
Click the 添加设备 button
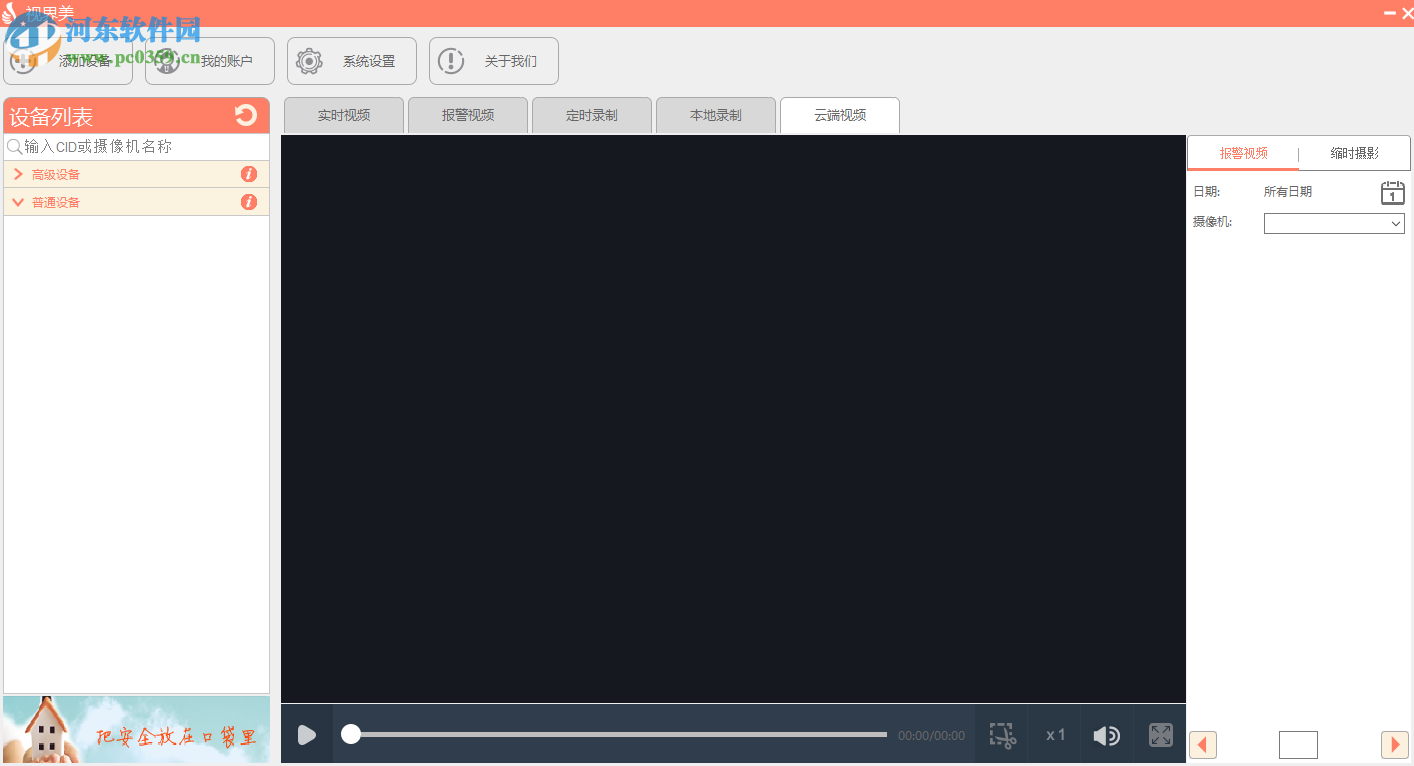coord(68,61)
